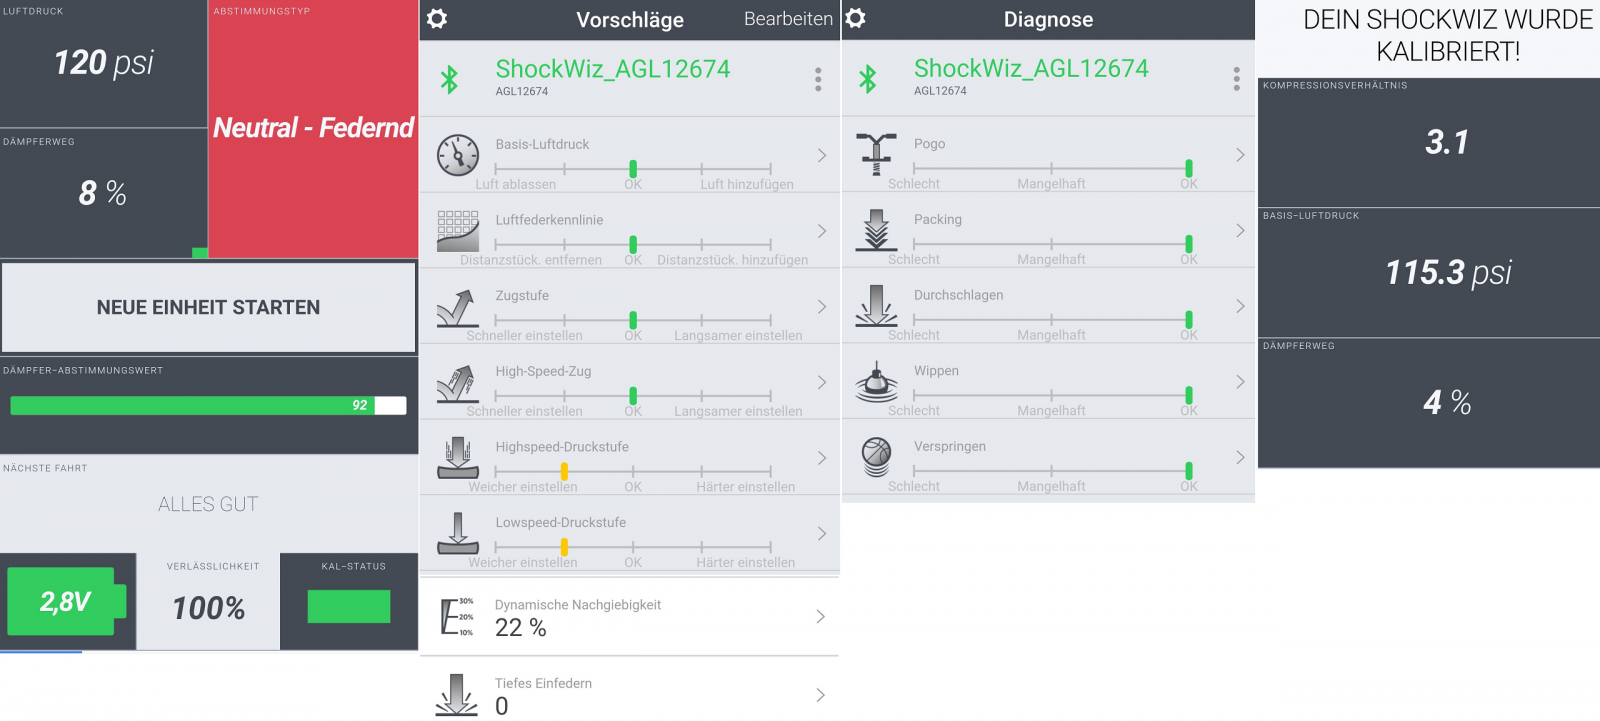Tap Bluetooth icon in Vorschläge panel

tap(450, 79)
